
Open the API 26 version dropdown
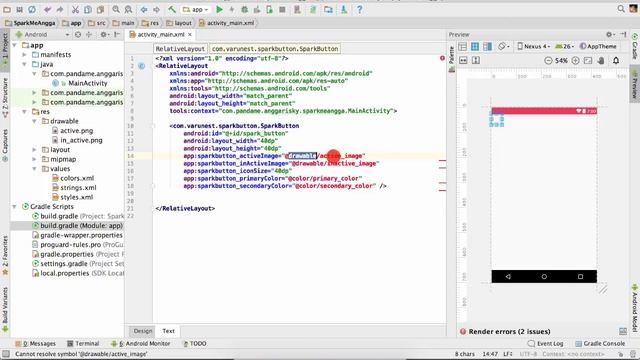coord(565,47)
